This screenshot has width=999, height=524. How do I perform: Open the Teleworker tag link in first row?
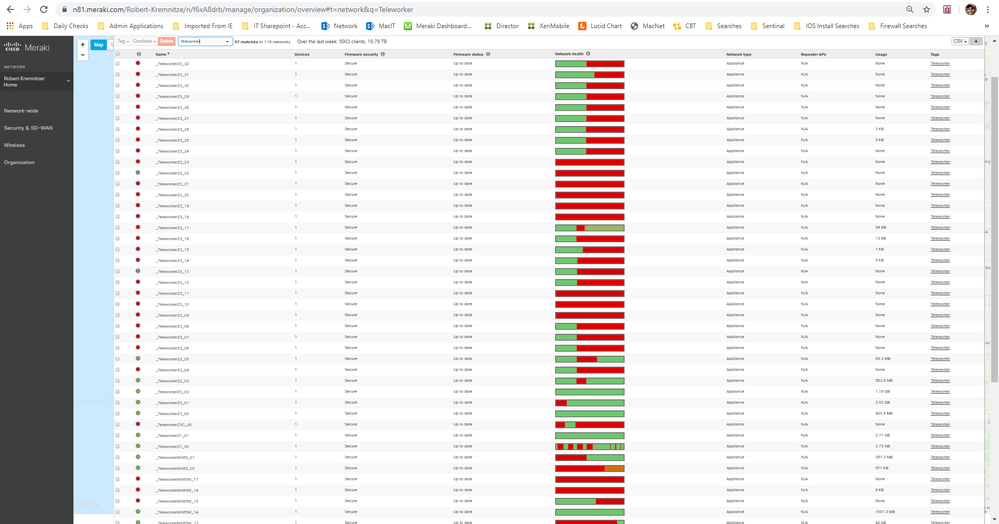940,64
